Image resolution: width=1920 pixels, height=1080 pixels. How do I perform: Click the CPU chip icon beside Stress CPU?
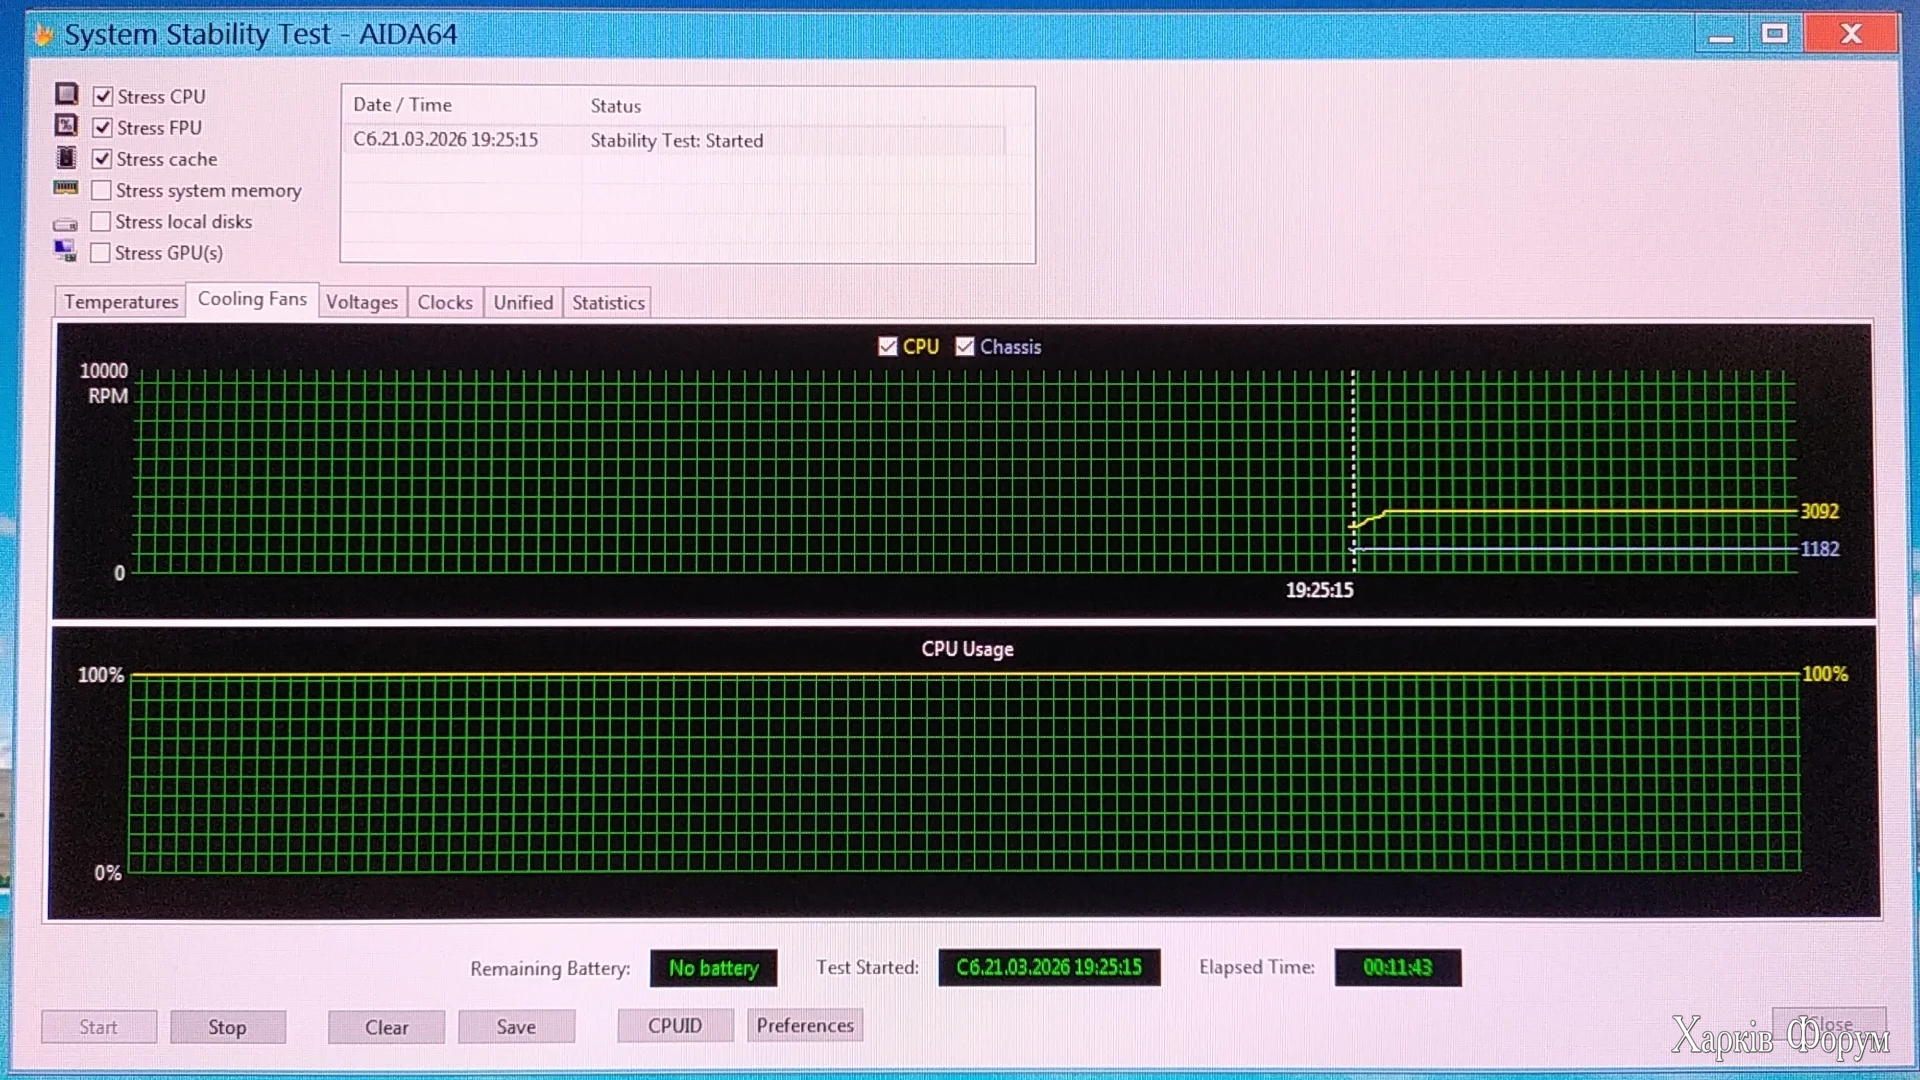point(66,94)
